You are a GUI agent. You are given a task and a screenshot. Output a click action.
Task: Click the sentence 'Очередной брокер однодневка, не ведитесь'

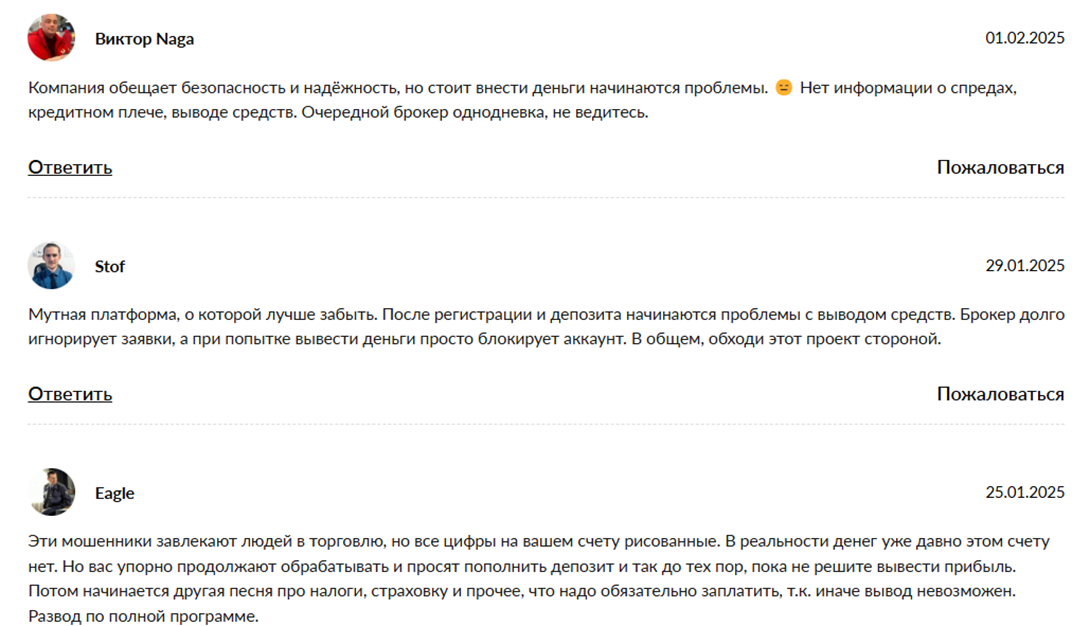click(475, 113)
